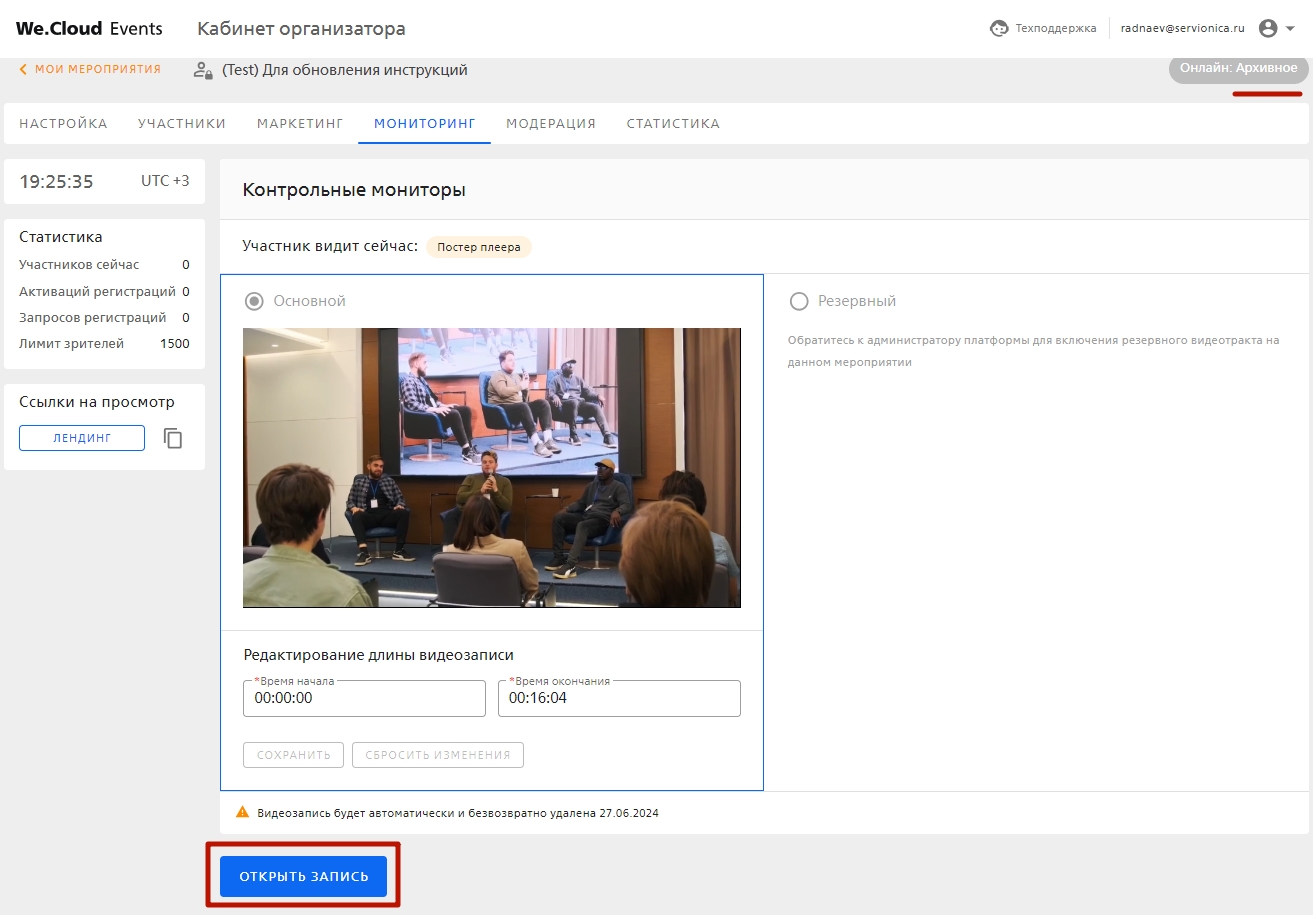Click the Лендинг button
This screenshot has width=1313, height=915.
[x=82, y=438]
